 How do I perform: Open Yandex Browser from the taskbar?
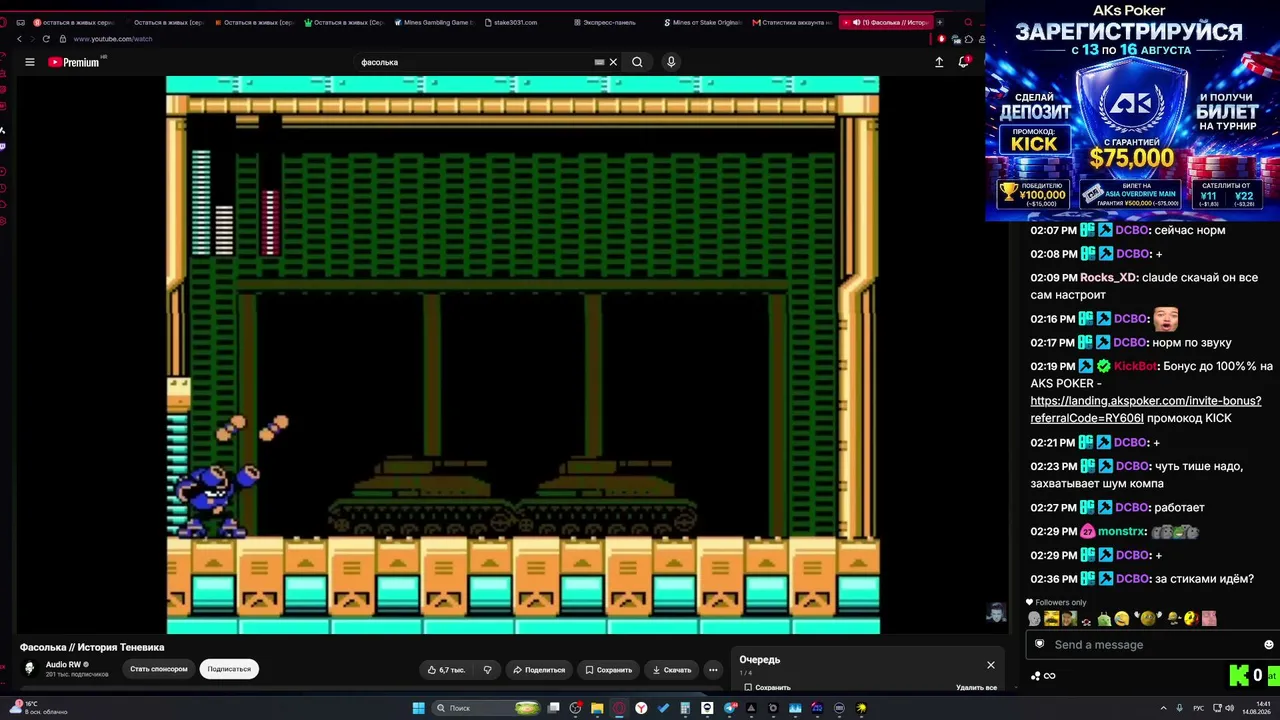coord(641,708)
